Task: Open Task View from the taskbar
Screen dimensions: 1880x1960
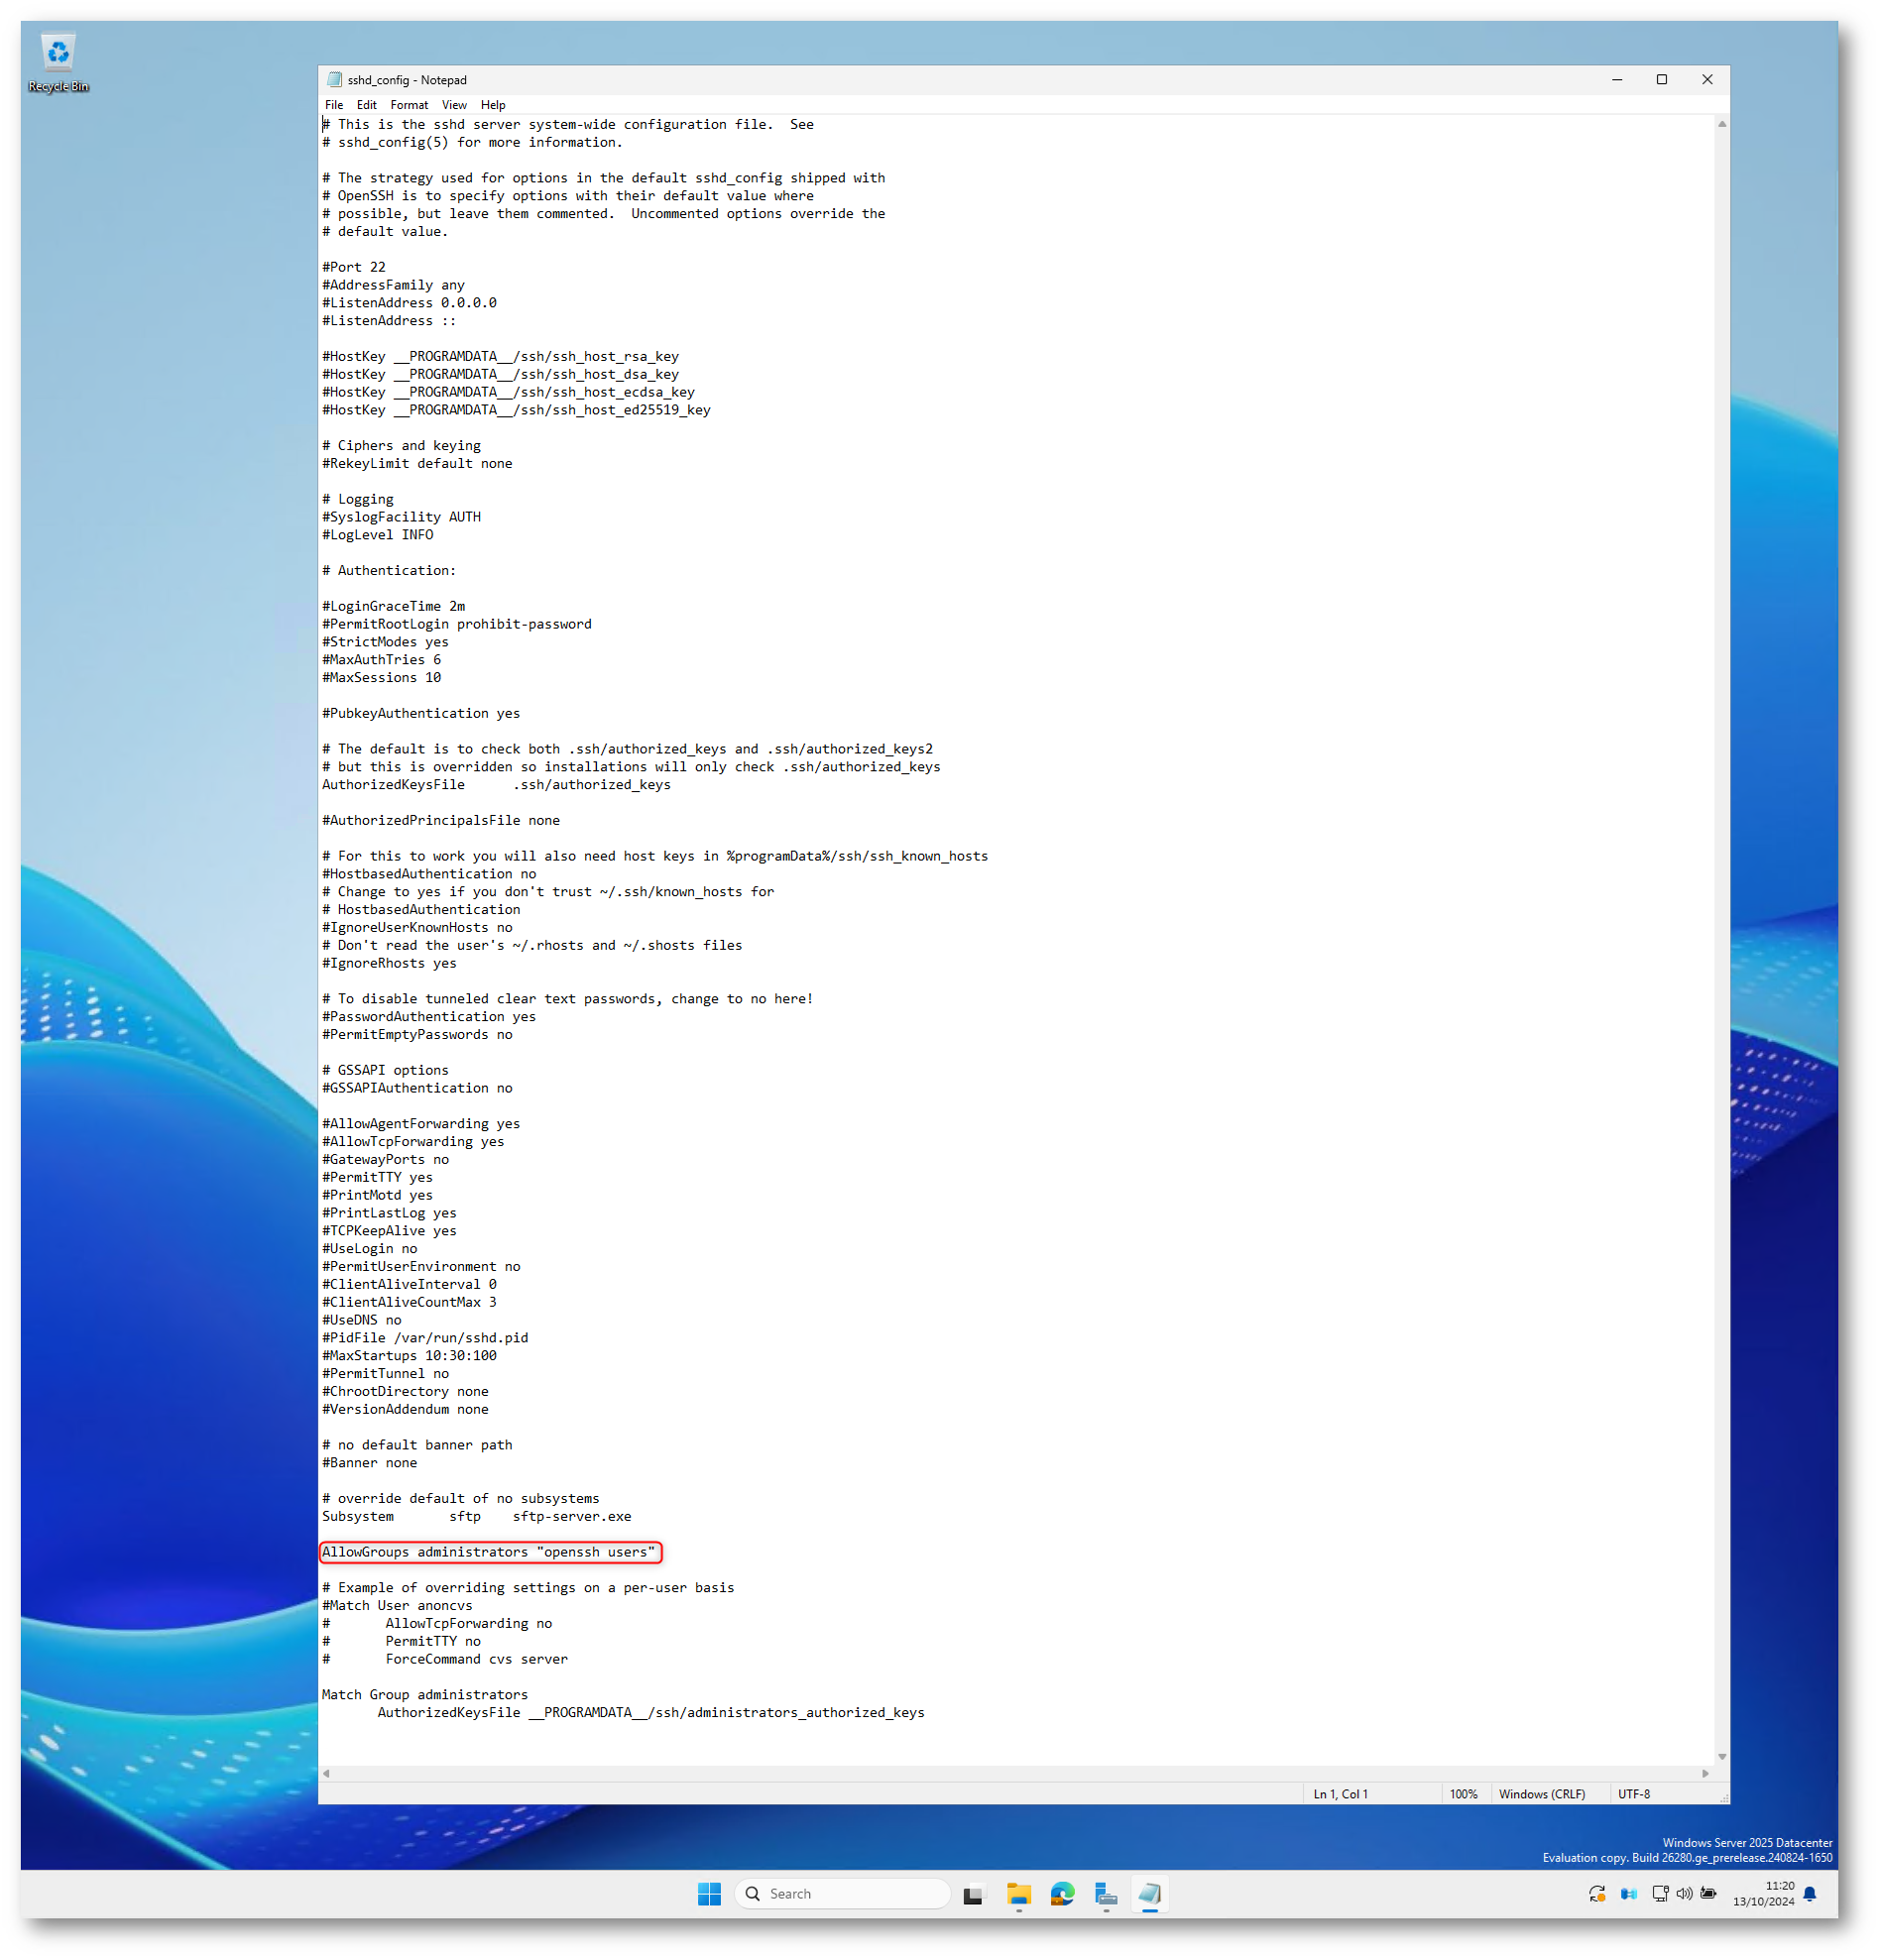Action: (x=973, y=1894)
